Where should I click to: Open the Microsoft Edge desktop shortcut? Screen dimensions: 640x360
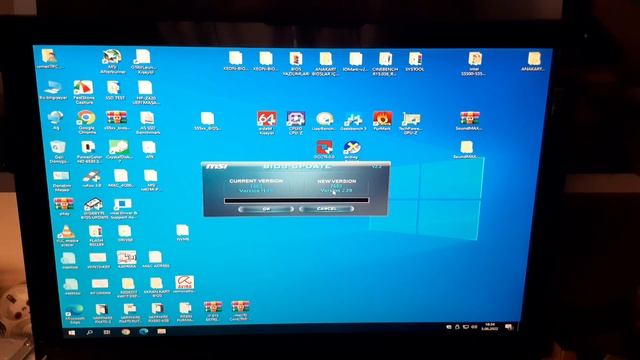(75, 314)
